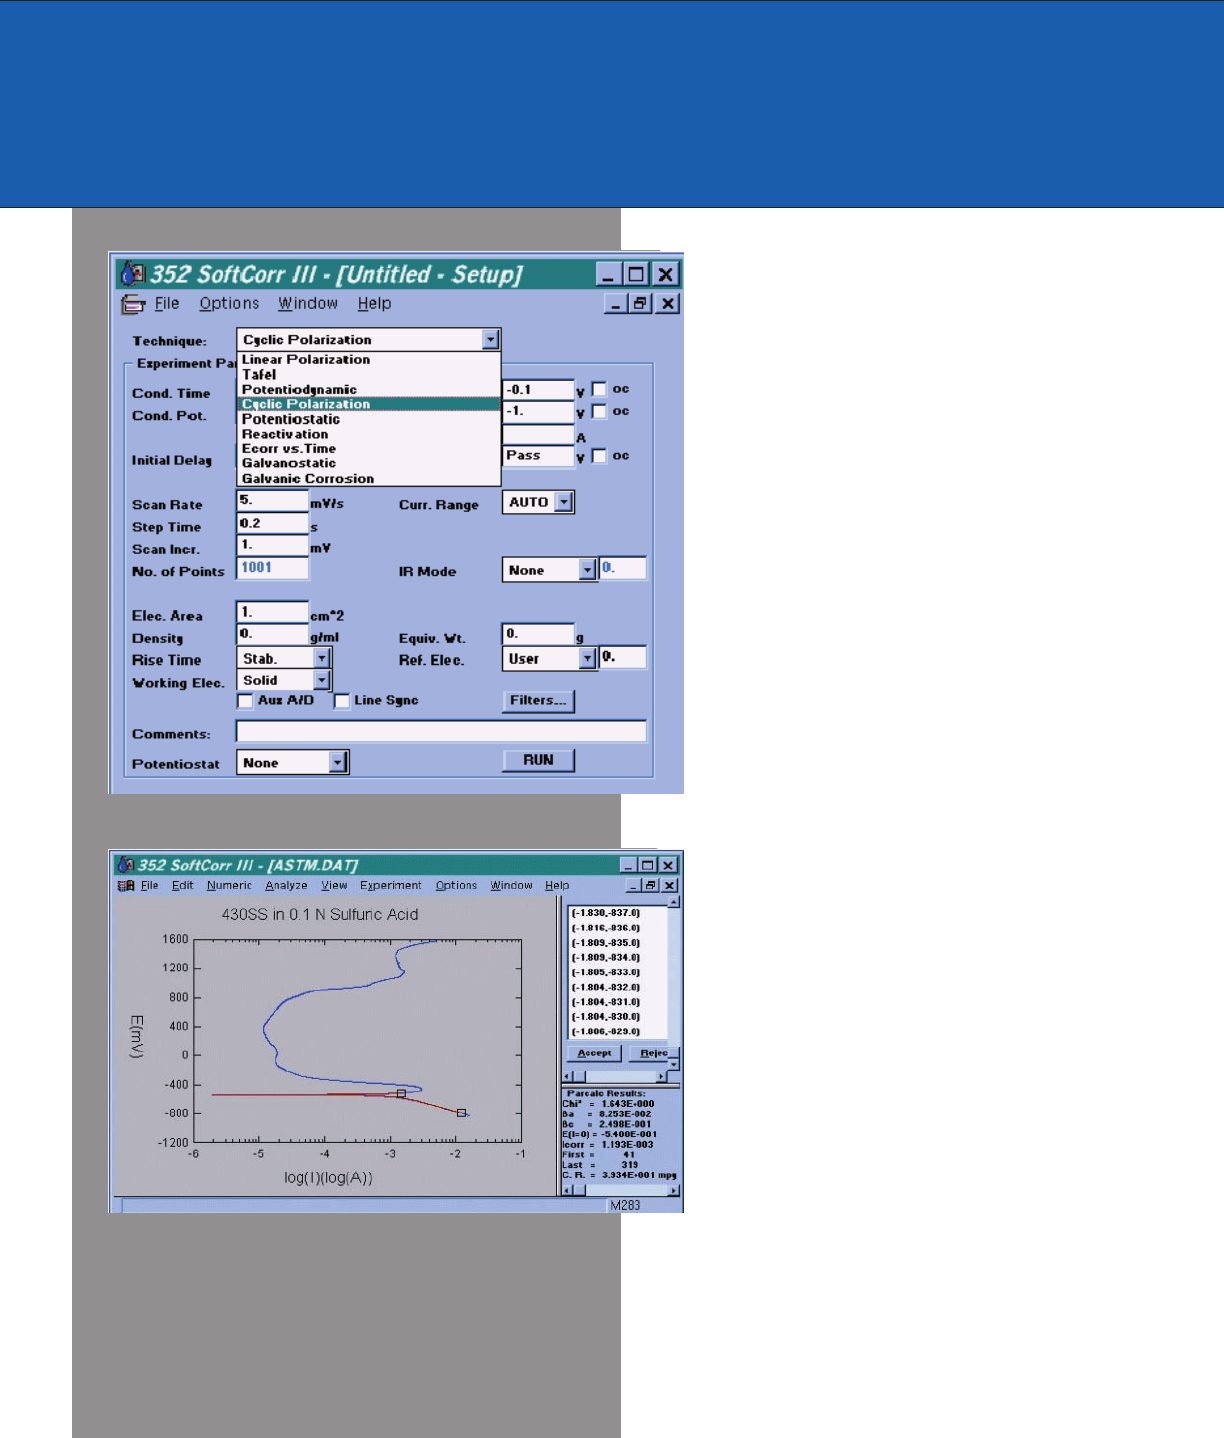Restore the inner Setup document window
Screen dimensions: 1224x1438
coord(639,303)
